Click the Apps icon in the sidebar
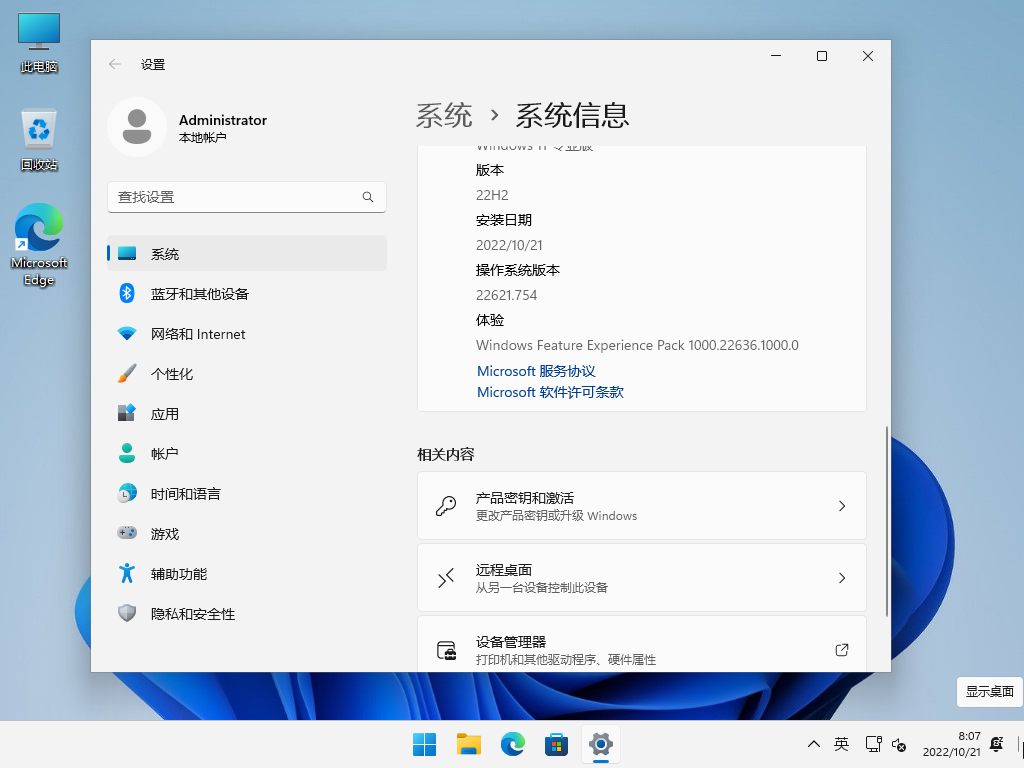This screenshot has width=1024, height=768. tap(127, 414)
